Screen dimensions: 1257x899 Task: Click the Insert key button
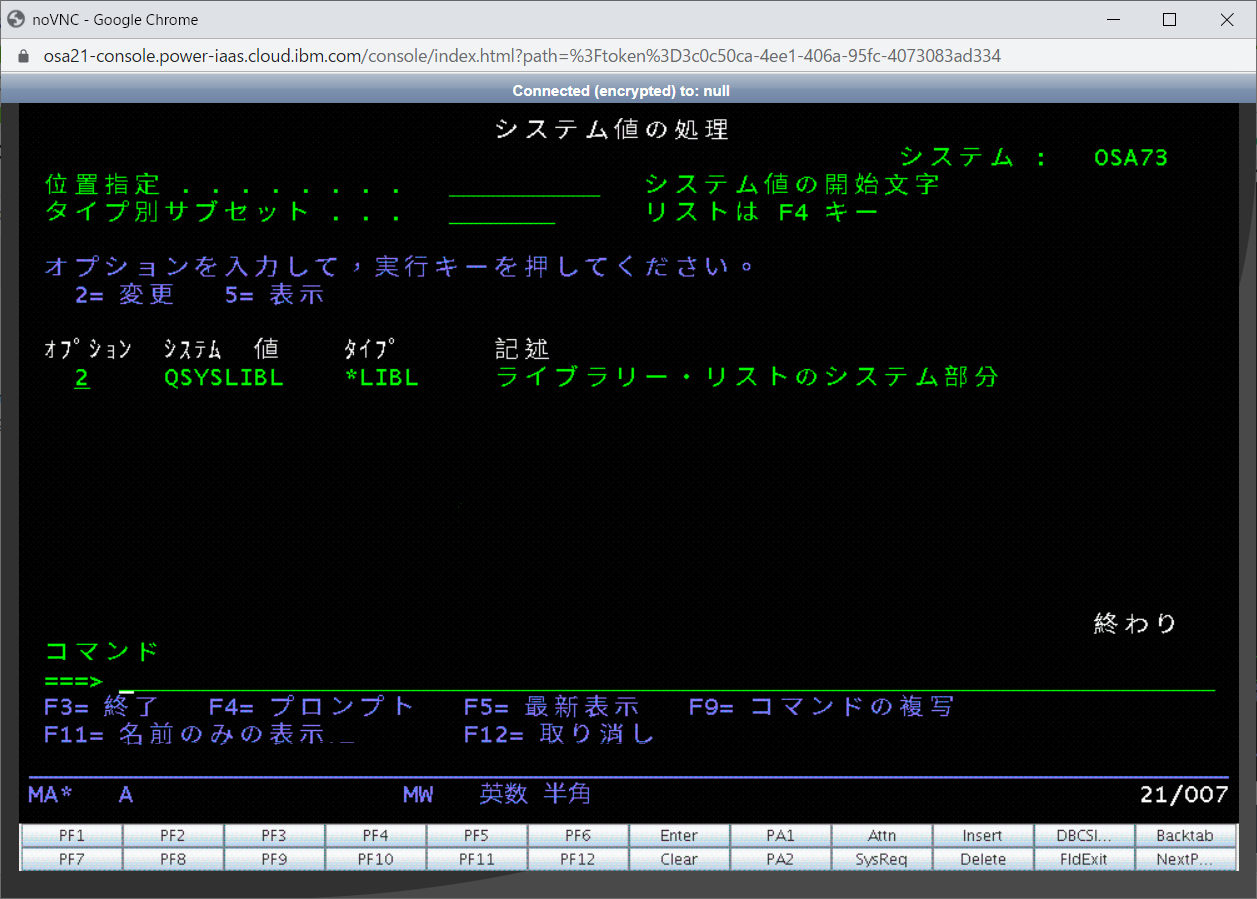[x=983, y=835]
